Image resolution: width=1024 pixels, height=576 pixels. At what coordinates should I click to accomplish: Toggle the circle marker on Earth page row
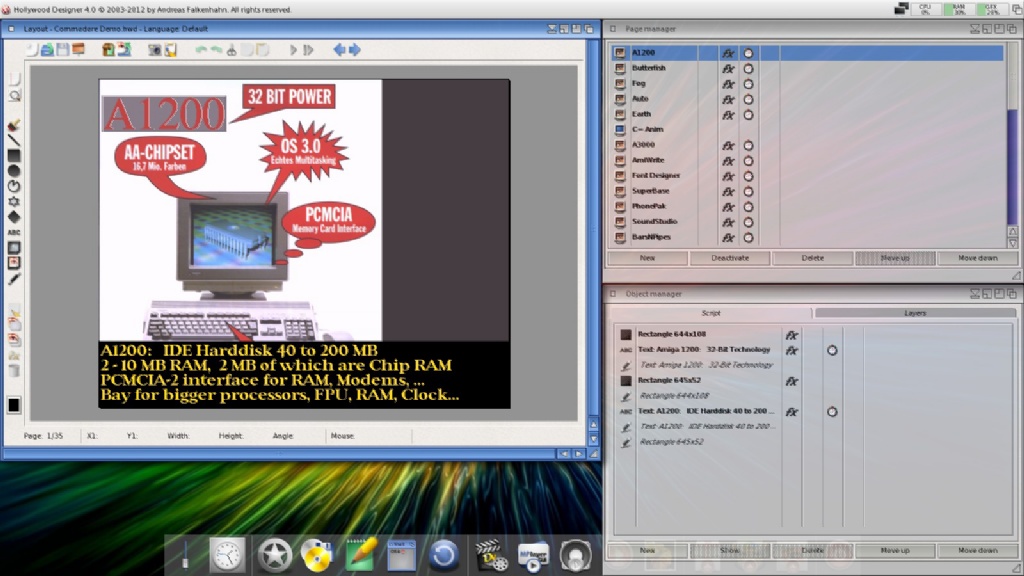pos(748,115)
